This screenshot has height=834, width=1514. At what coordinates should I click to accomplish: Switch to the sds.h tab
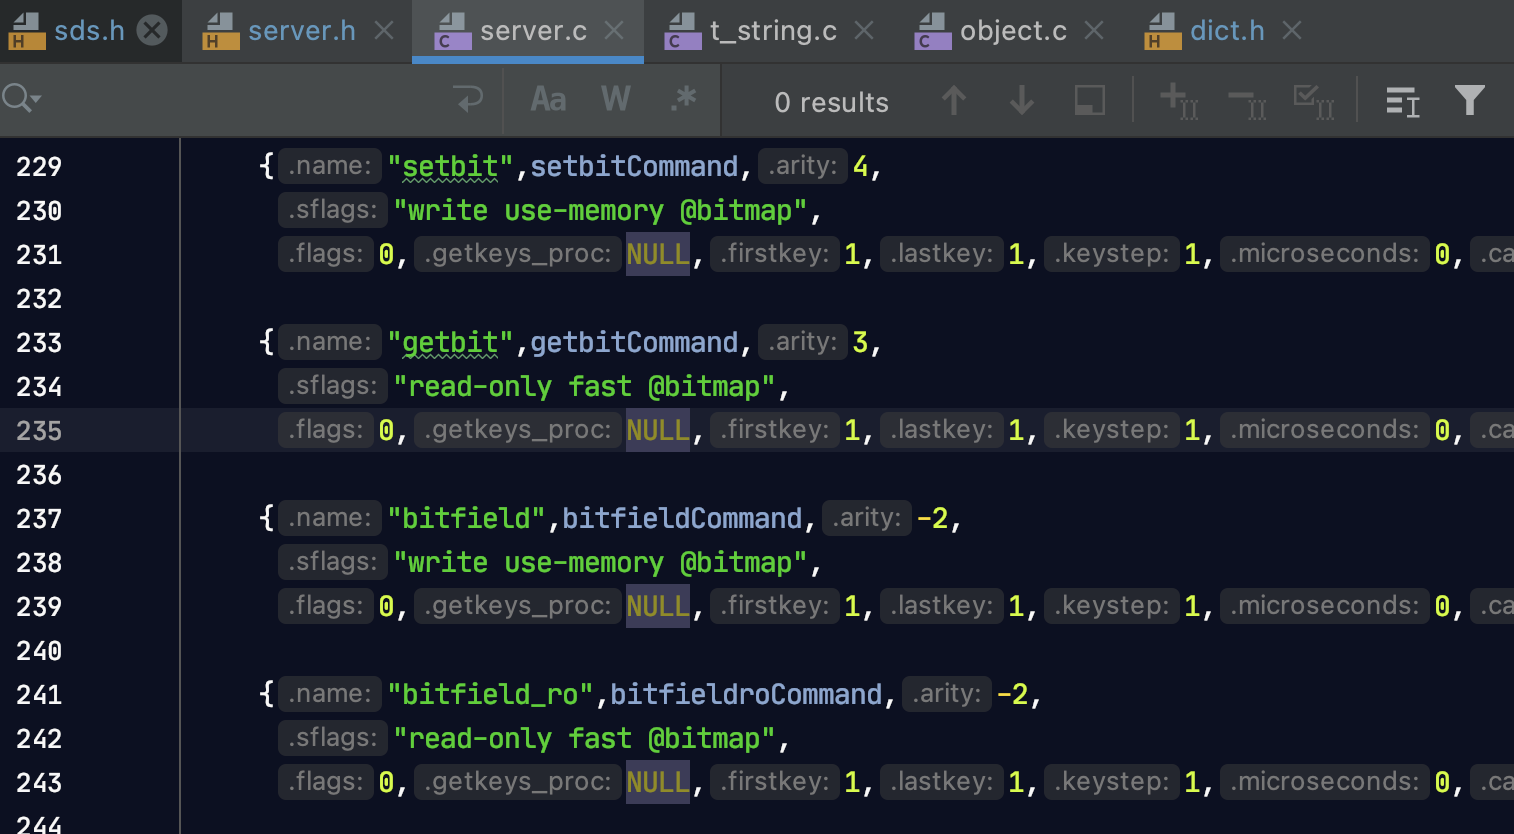tap(89, 31)
